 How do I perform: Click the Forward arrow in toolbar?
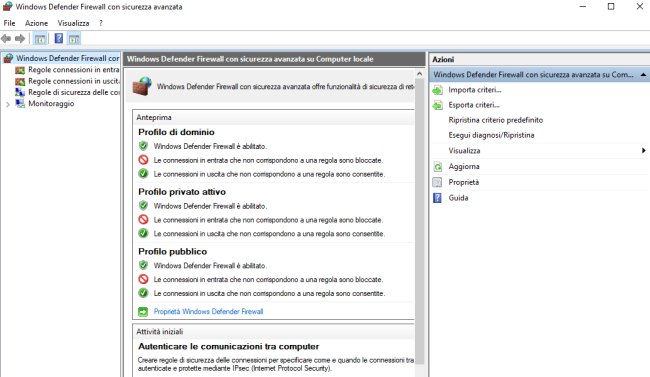pos(20,39)
